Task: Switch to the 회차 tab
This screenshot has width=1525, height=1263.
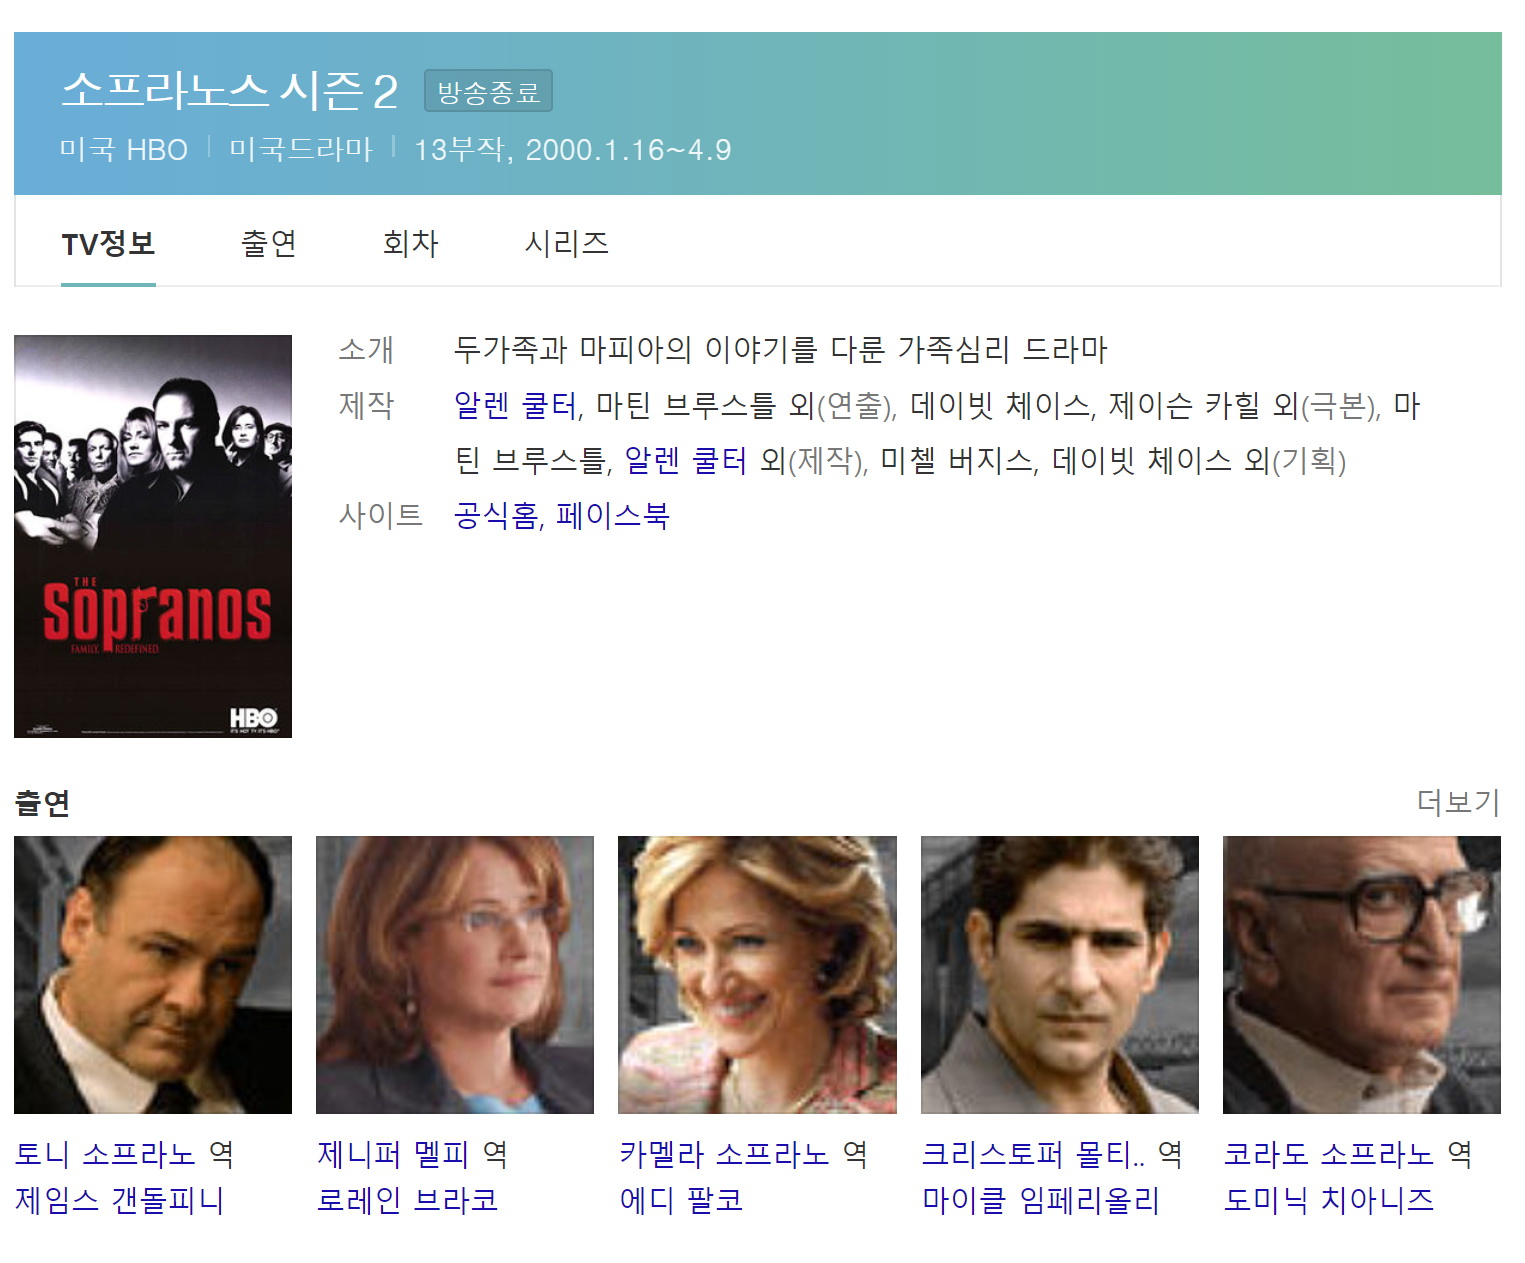Action: click(x=411, y=243)
